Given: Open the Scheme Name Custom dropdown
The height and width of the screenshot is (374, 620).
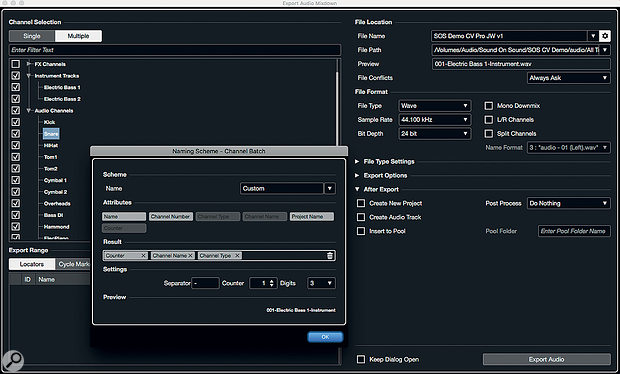Looking at the screenshot, I should (x=330, y=189).
